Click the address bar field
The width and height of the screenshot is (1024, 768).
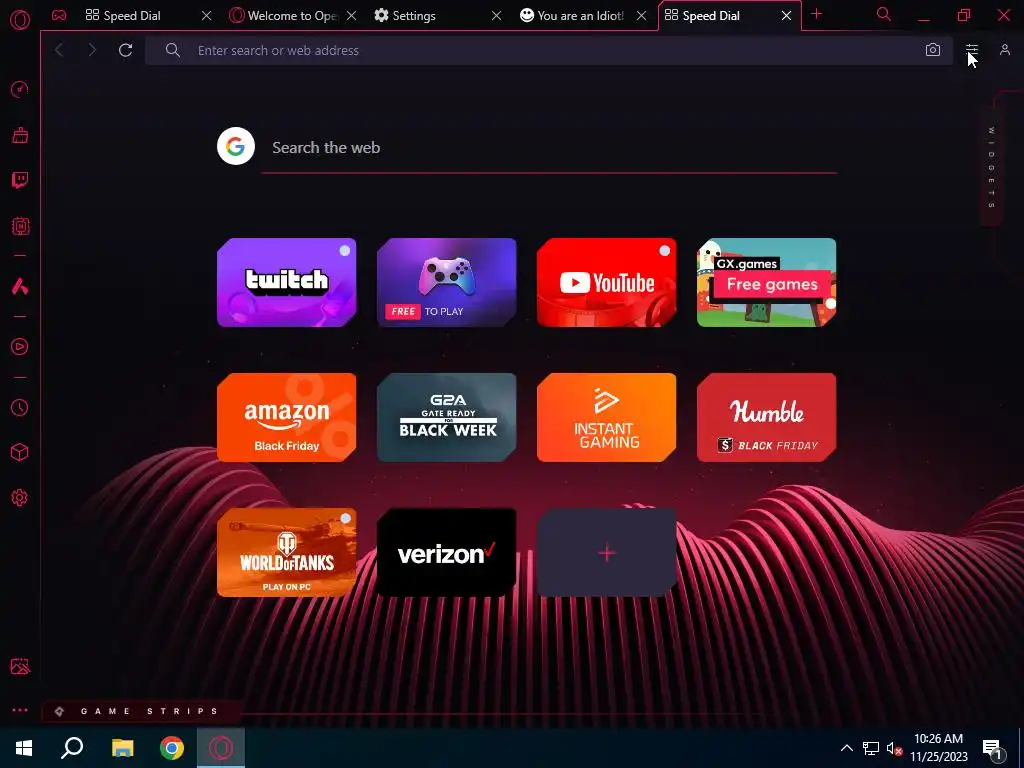(549, 50)
